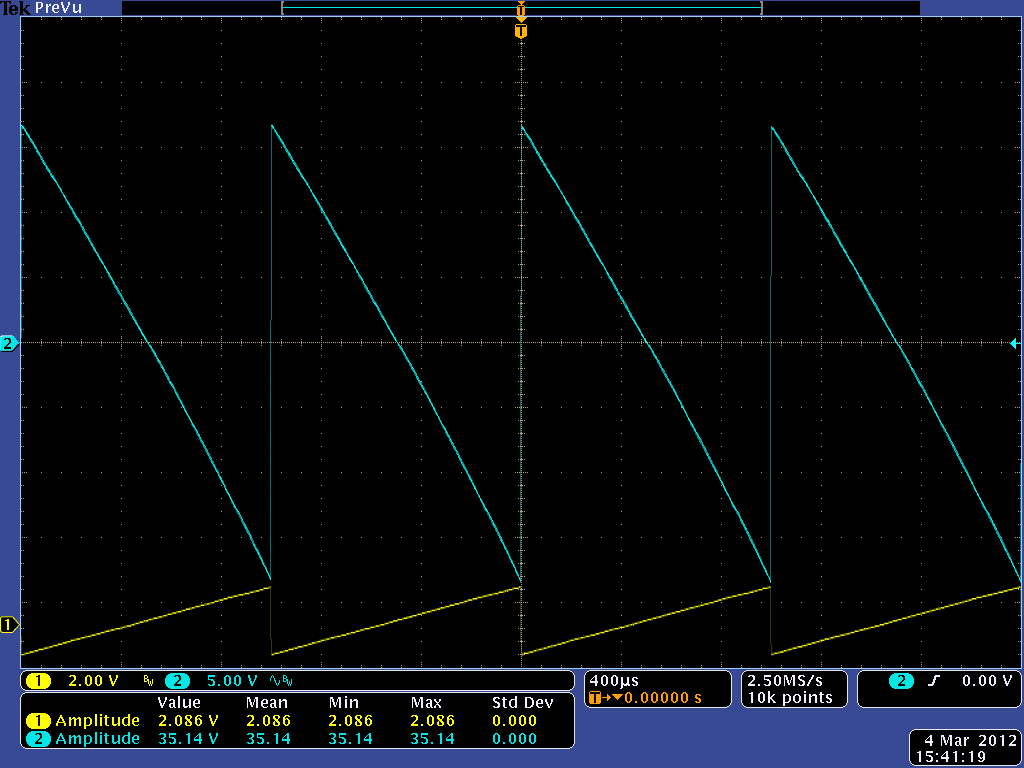
Task: Click the clock time 15:41:19
Action: tap(951, 757)
